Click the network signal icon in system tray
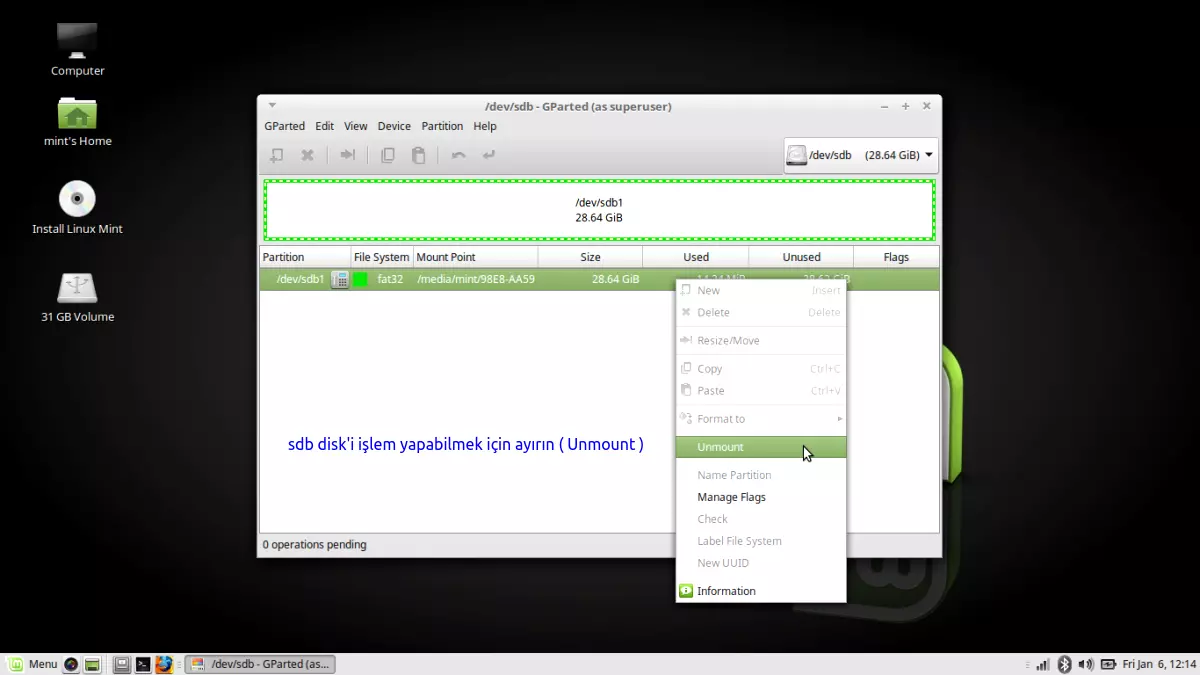The image size is (1200, 675). [x=1042, y=663]
